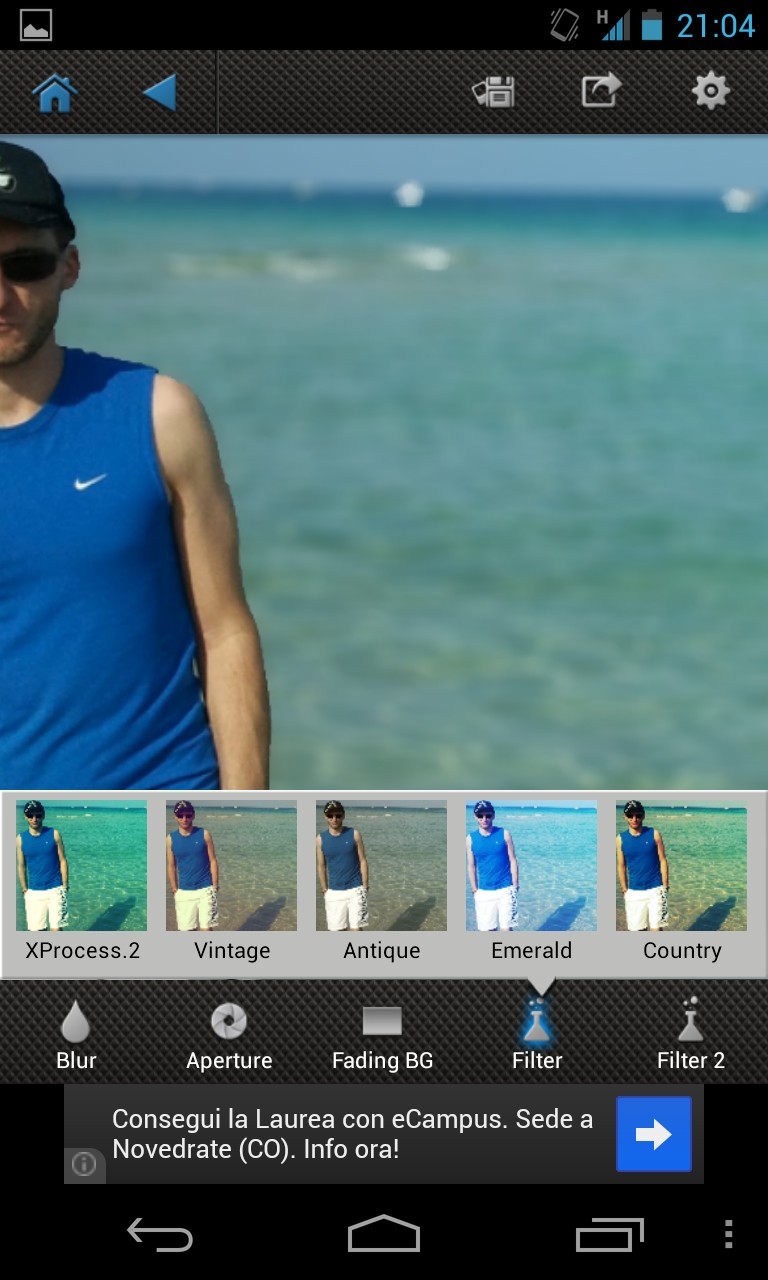Screen dimensions: 768x1280
Task: Open settings with the gear icon
Action: tap(710, 92)
